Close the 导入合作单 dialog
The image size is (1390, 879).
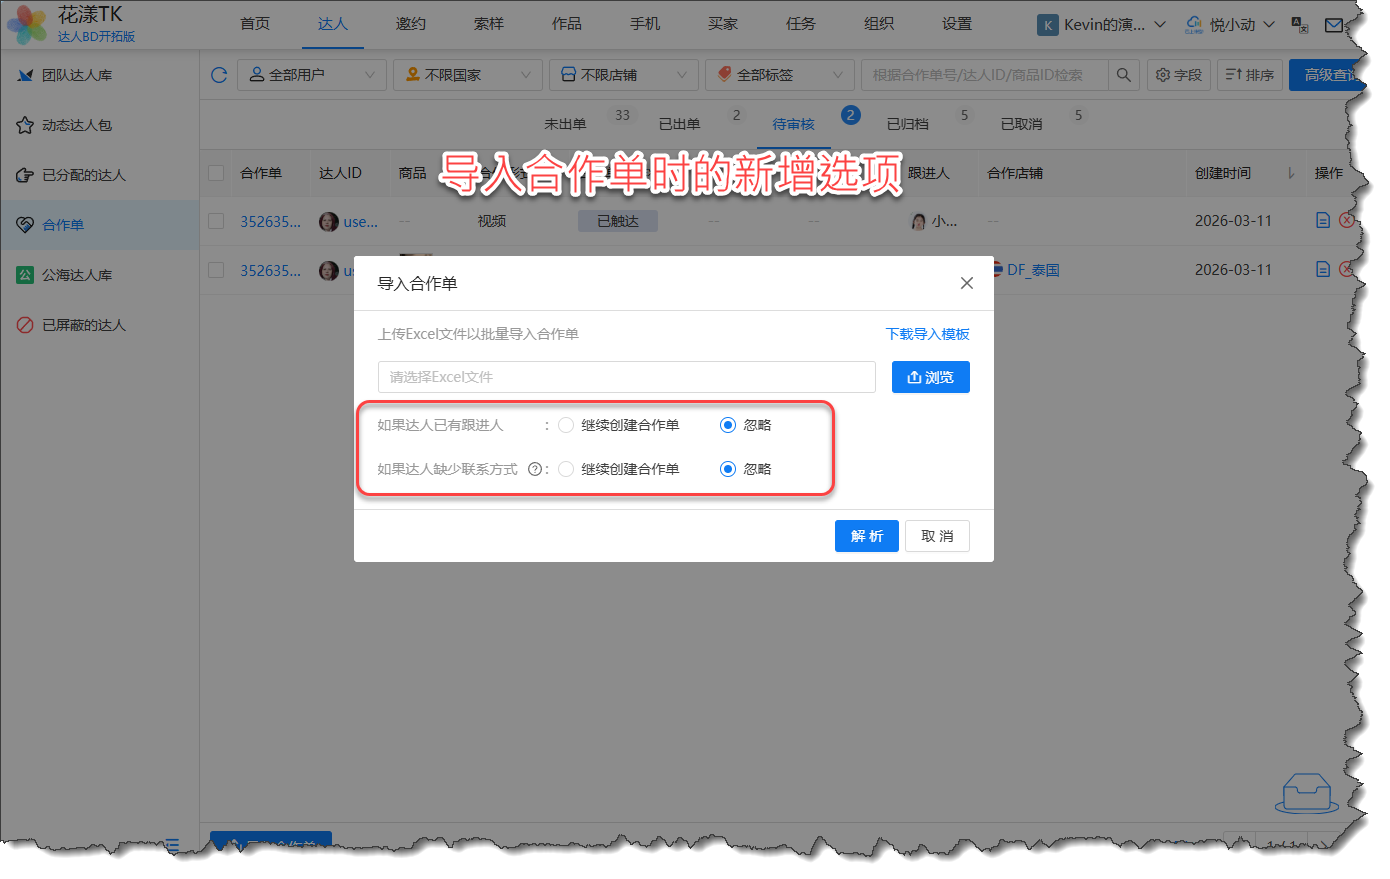pyautogui.click(x=966, y=283)
